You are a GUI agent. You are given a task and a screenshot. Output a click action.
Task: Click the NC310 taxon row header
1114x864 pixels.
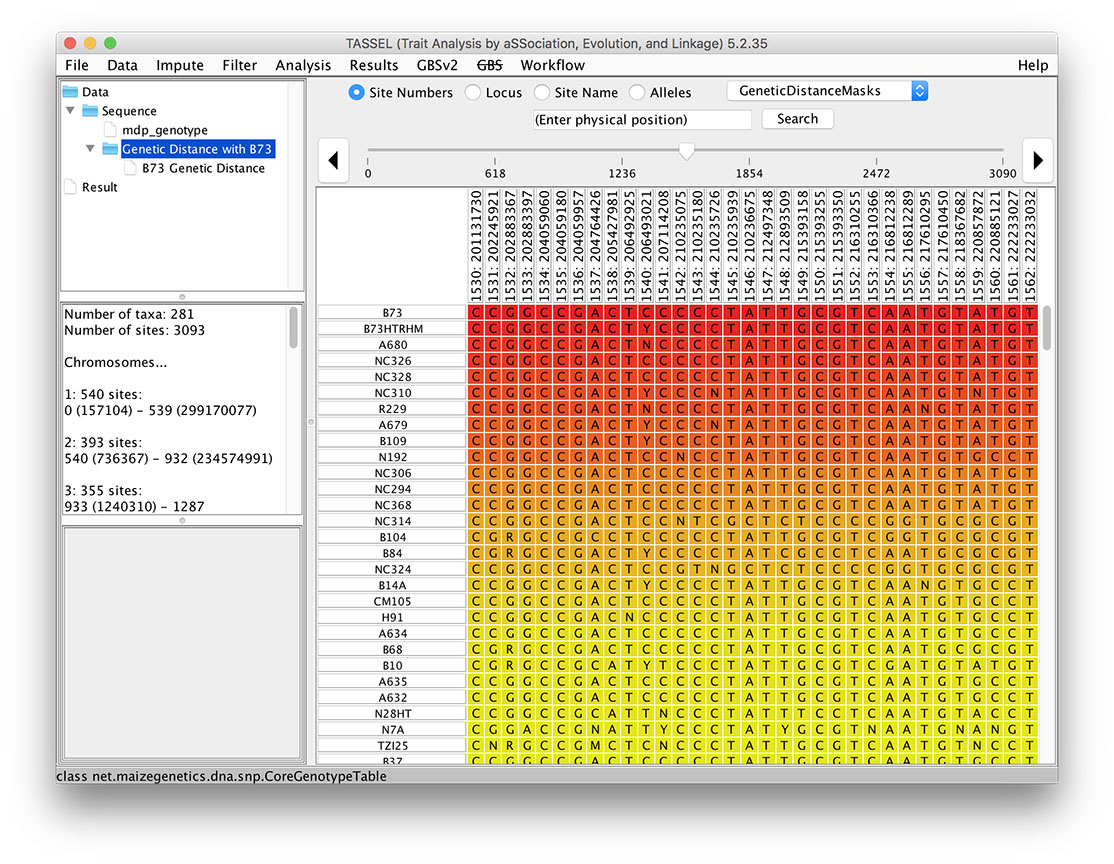[x=392, y=393]
